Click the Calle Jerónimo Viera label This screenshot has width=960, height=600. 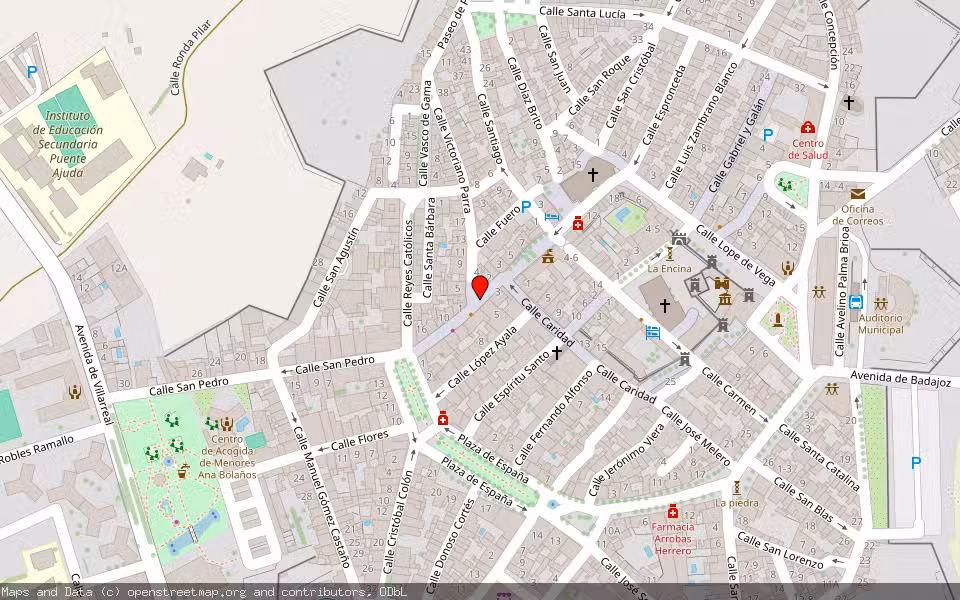[x=626, y=460]
